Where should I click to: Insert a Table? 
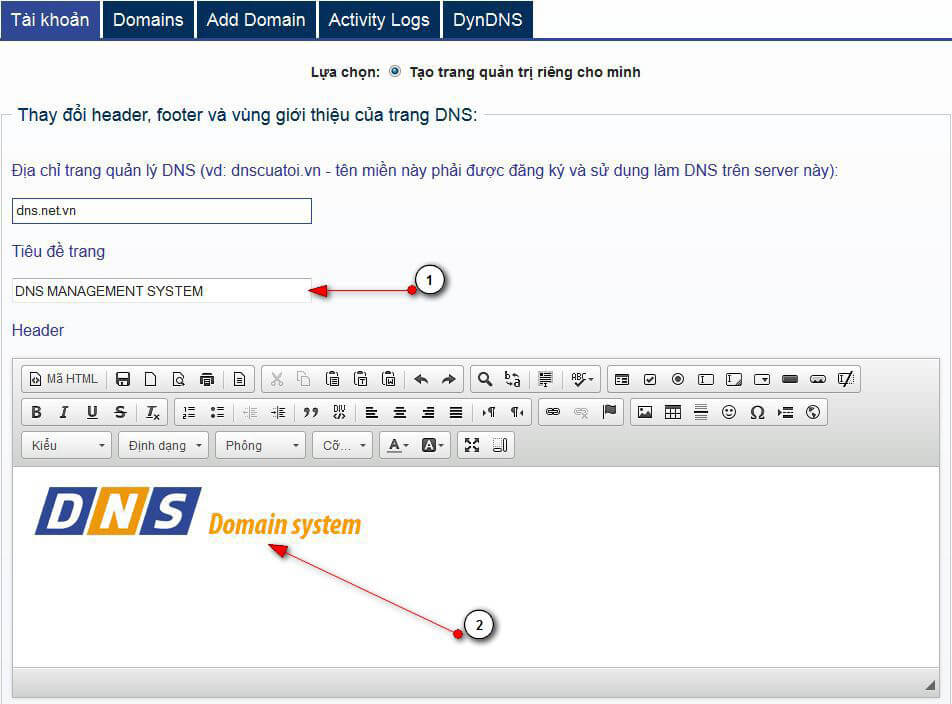click(x=673, y=413)
